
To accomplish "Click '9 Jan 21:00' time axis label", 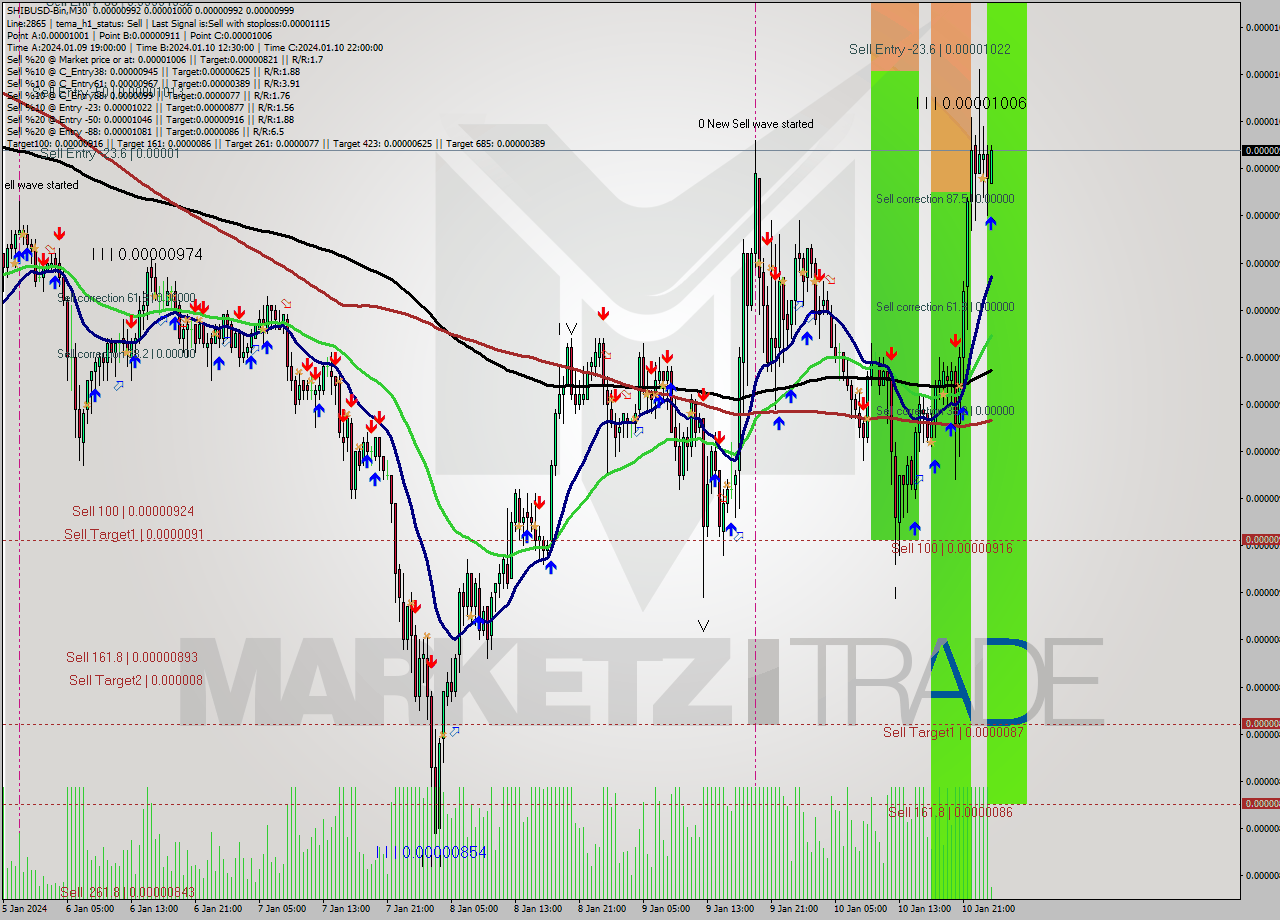I will point(794,908).
